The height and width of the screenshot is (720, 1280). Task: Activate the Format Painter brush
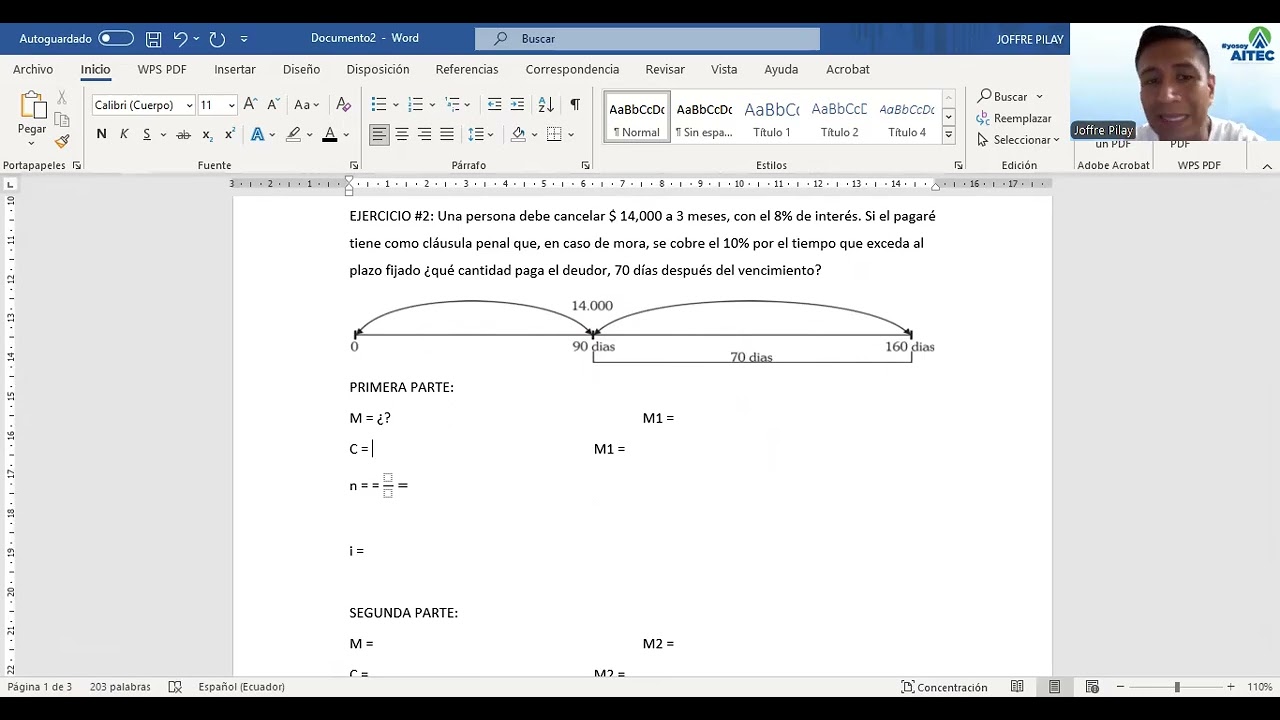[x=62, y=141]
